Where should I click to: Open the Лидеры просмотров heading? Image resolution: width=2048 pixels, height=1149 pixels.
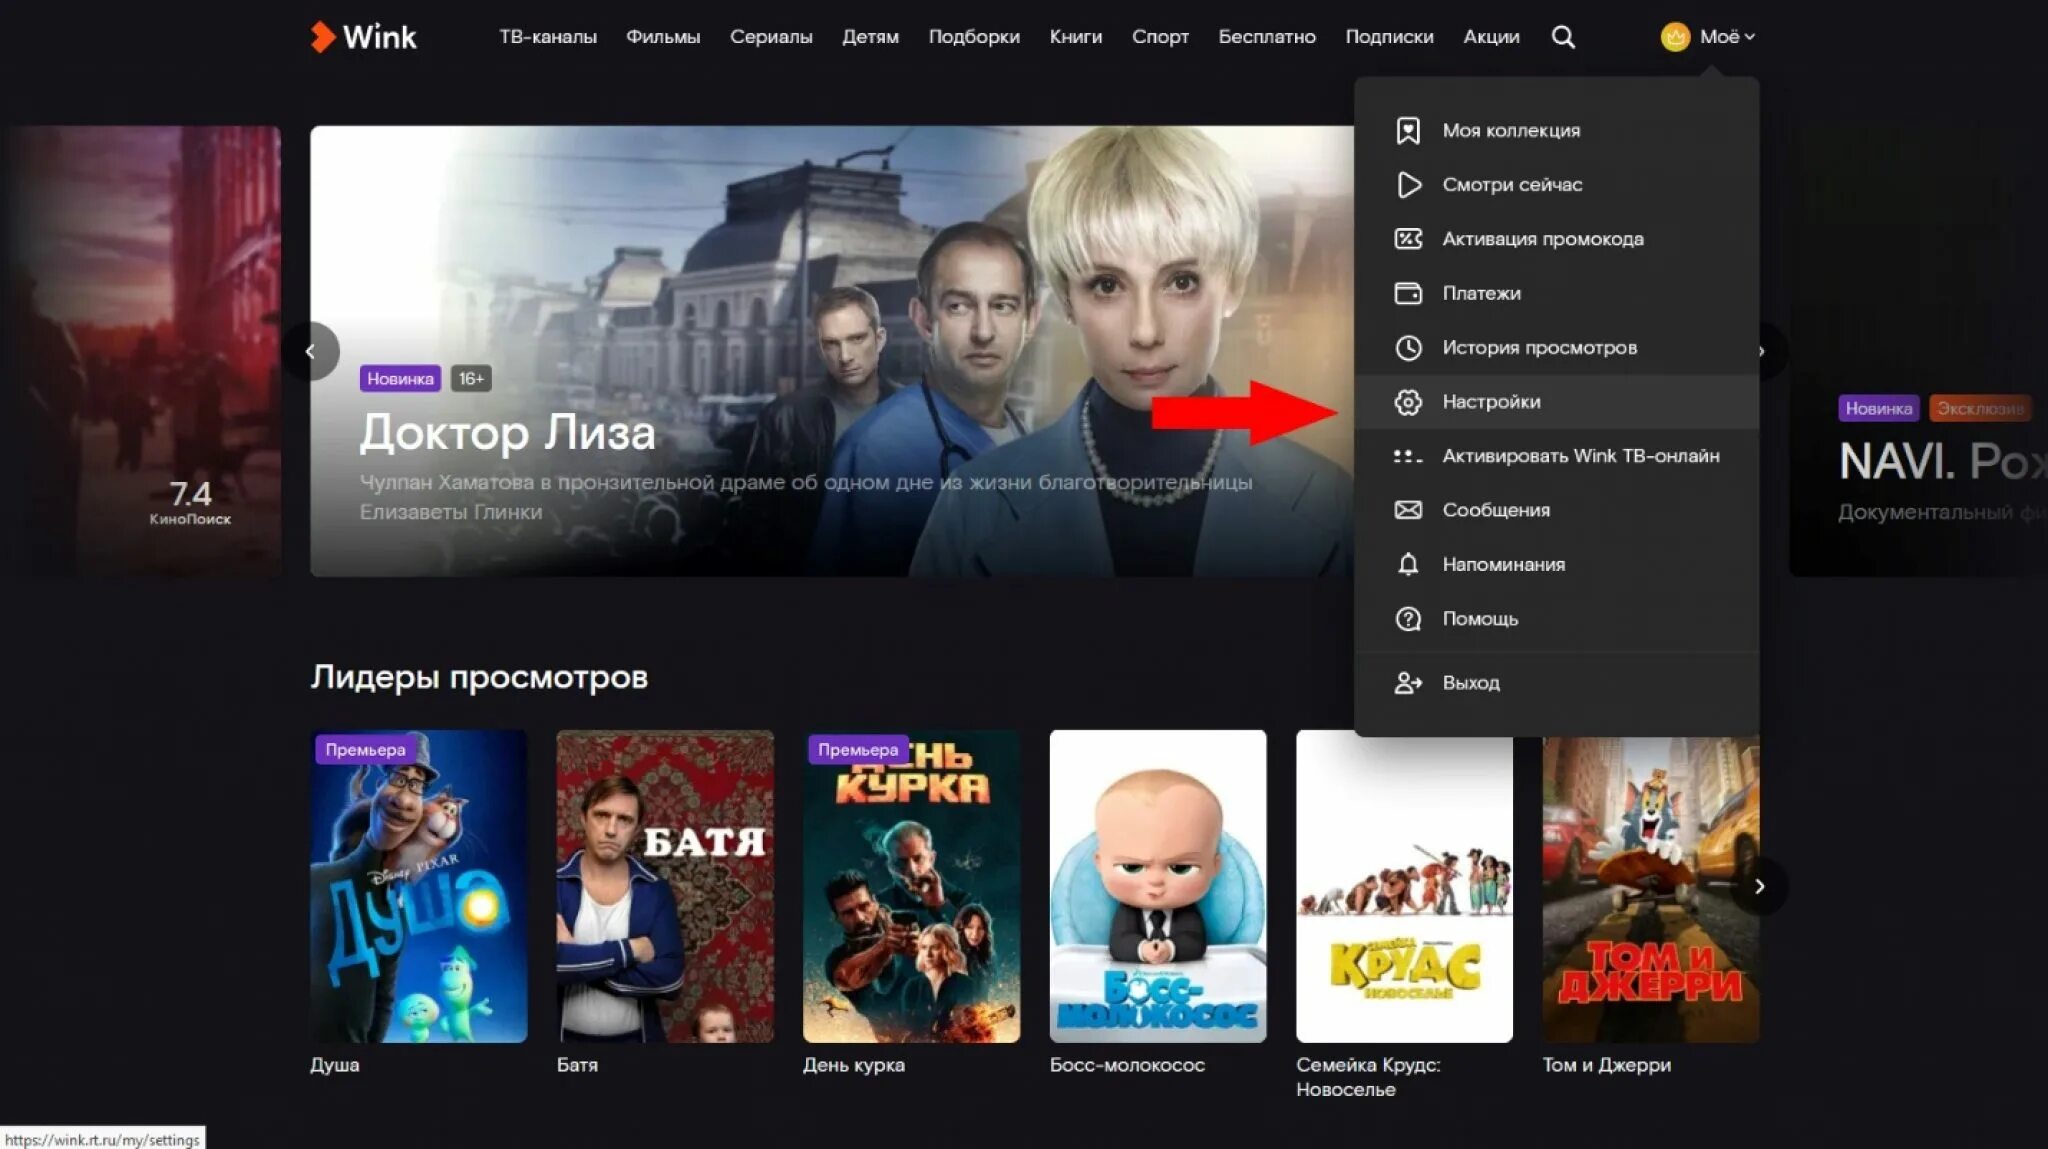pos(479,677)
